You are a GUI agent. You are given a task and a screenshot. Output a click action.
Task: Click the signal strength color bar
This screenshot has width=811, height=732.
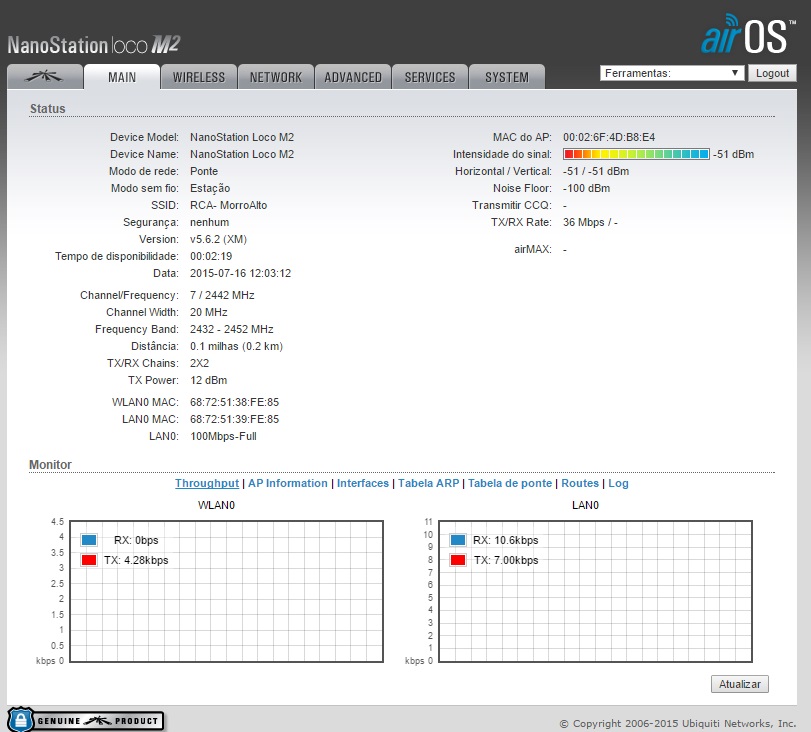coord(636,154)
